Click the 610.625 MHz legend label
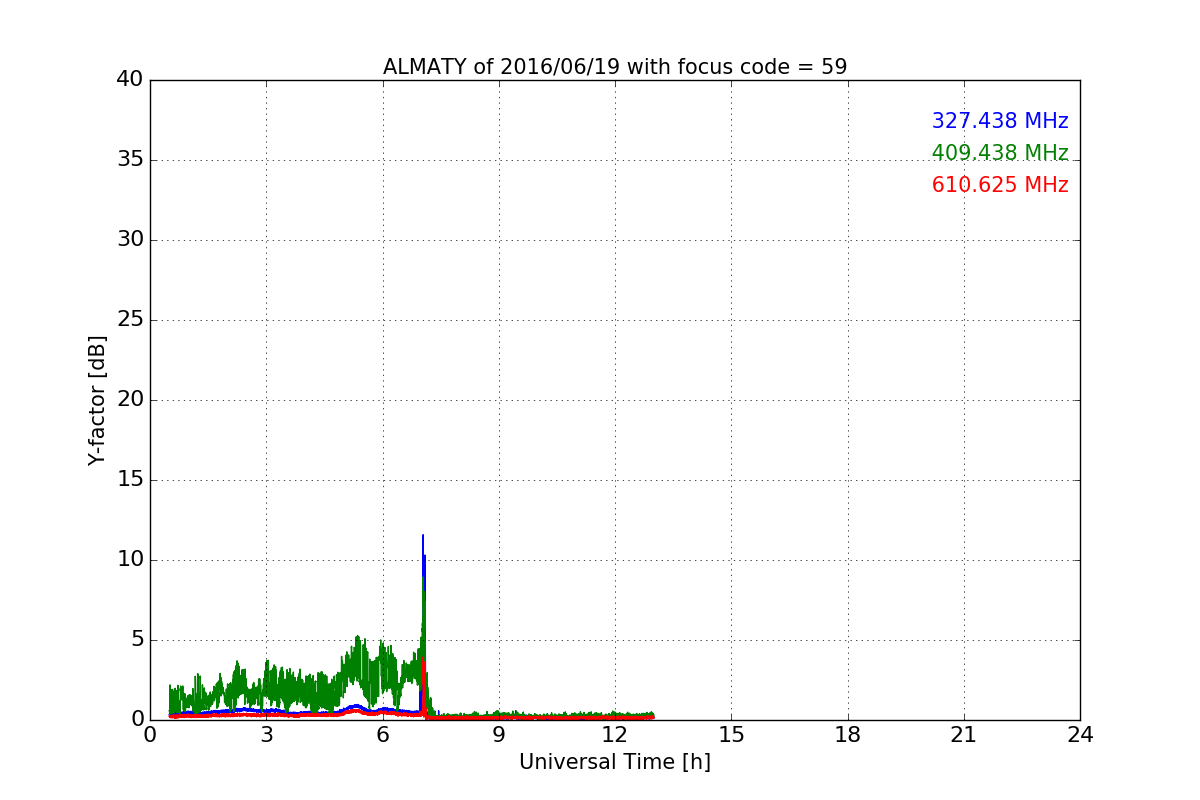This screenshot has width=1200, height=800. 1000,185
